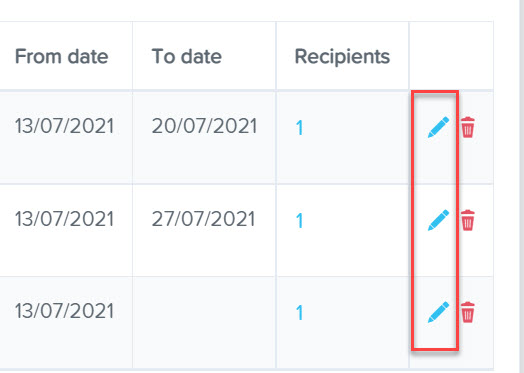524x373 pixels.
Task: Click the trash icon for the 27/07/2021 row
Action: 468,220
